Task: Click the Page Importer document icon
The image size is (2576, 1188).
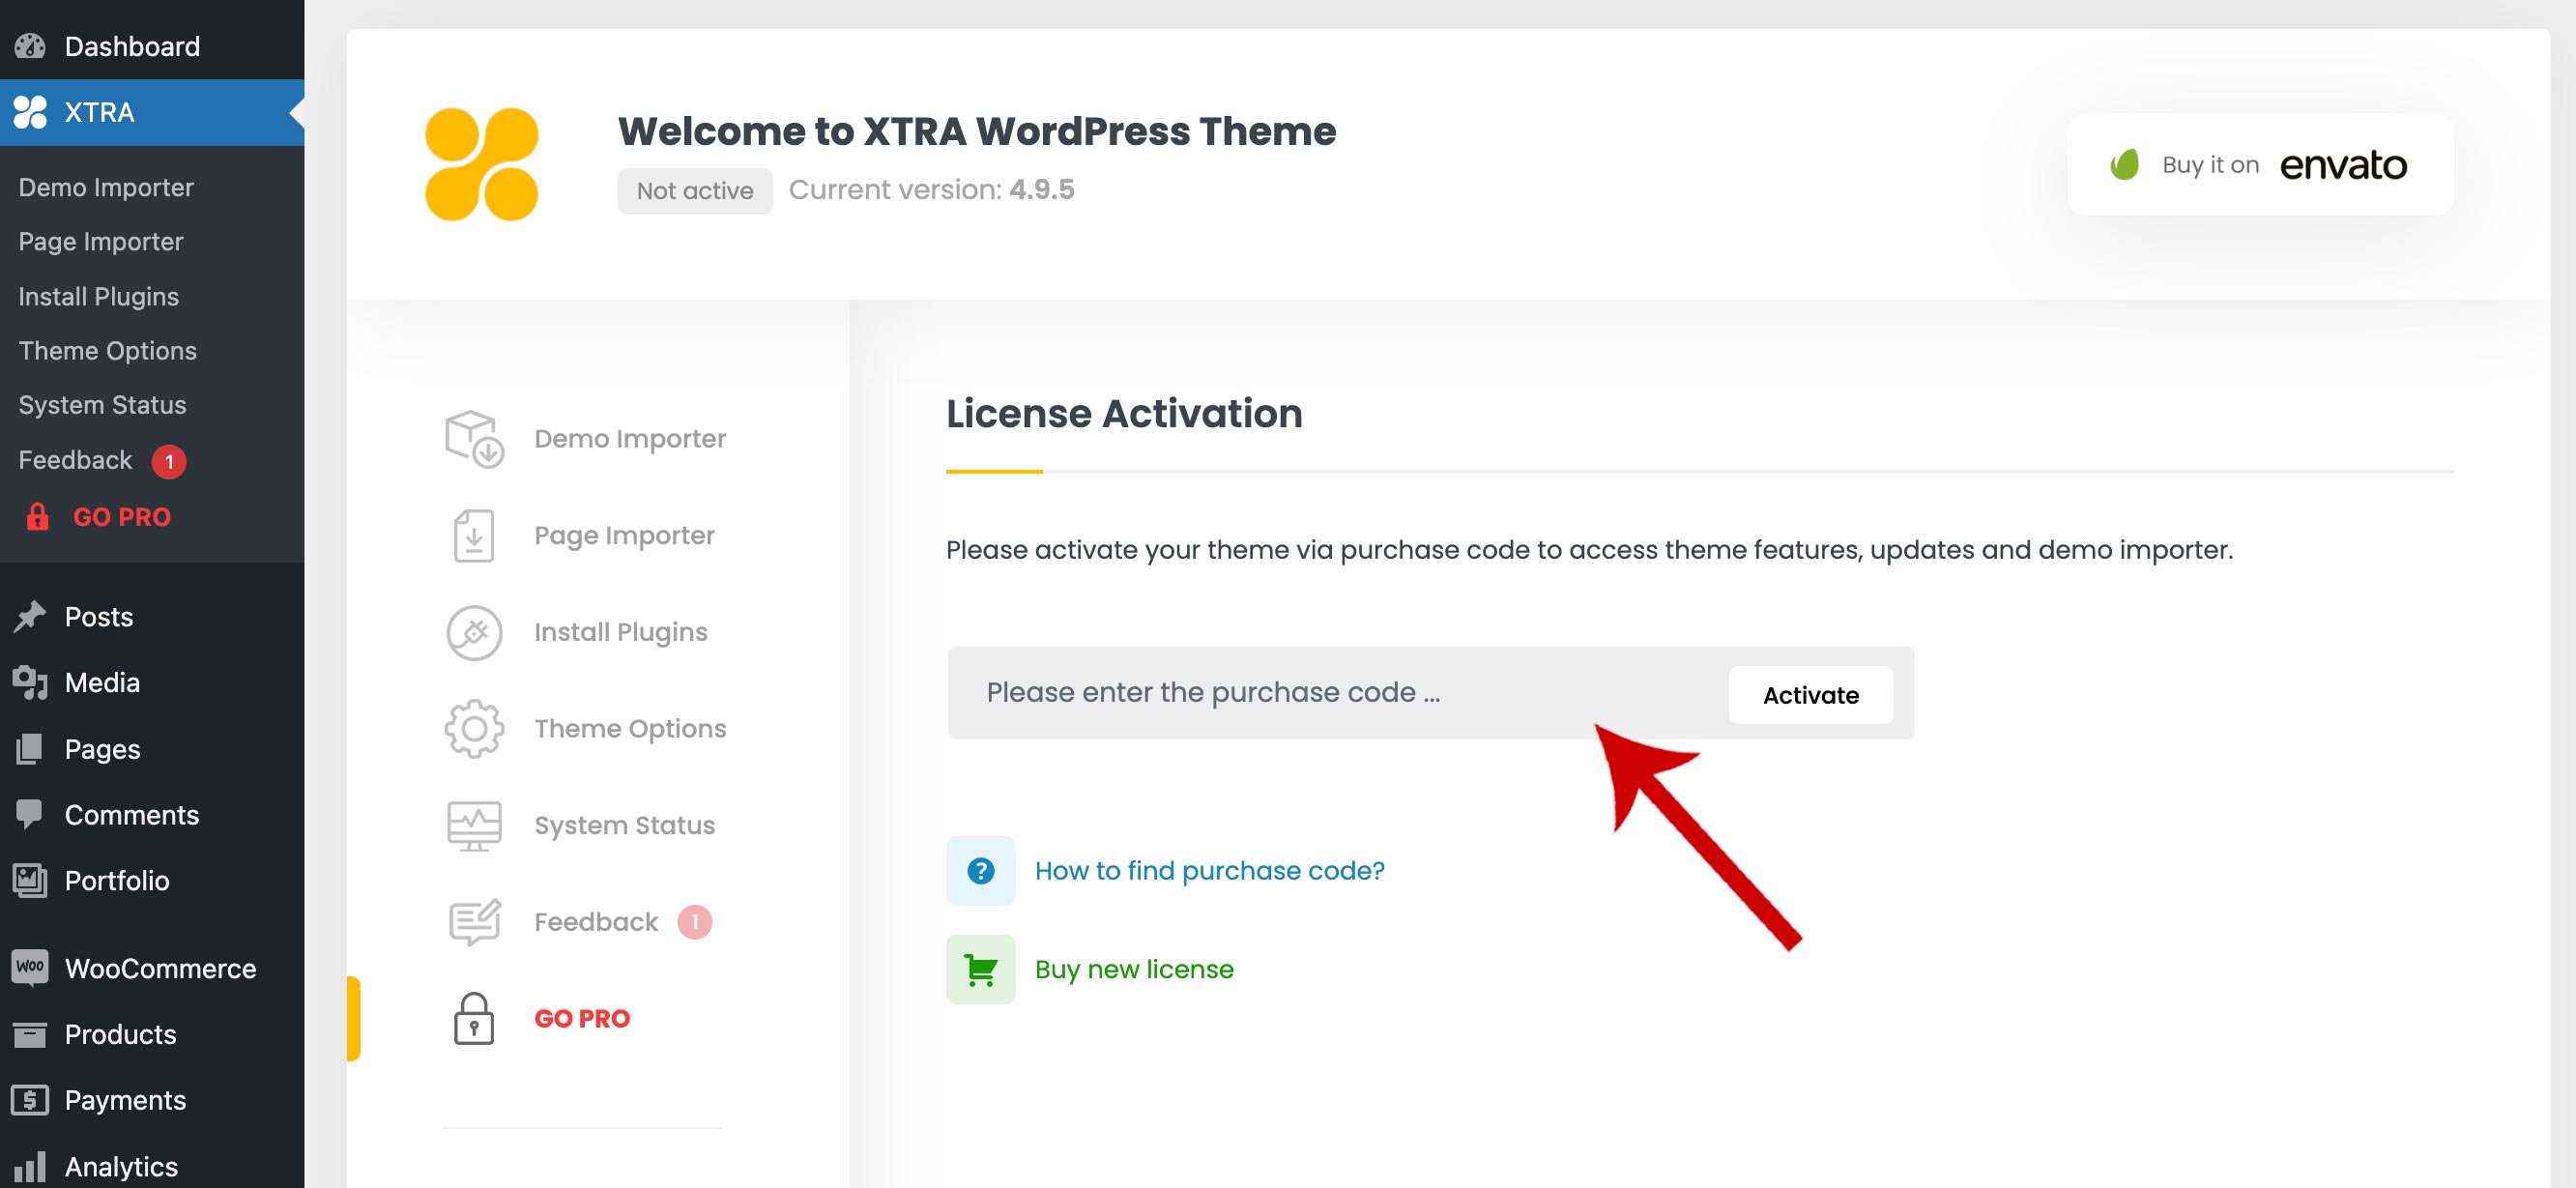Action: (473, 535)
